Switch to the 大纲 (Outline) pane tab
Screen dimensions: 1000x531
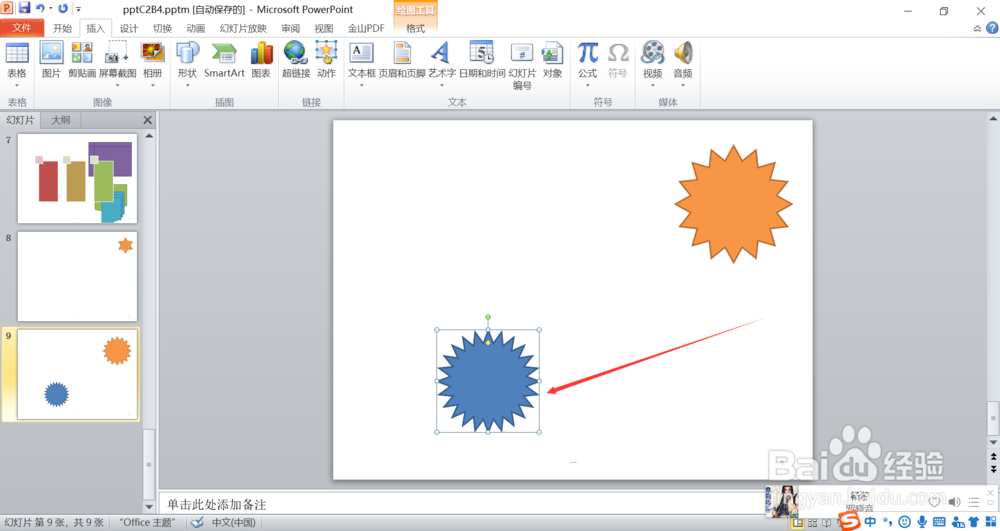pyautogui.click(x=61, y=120)
